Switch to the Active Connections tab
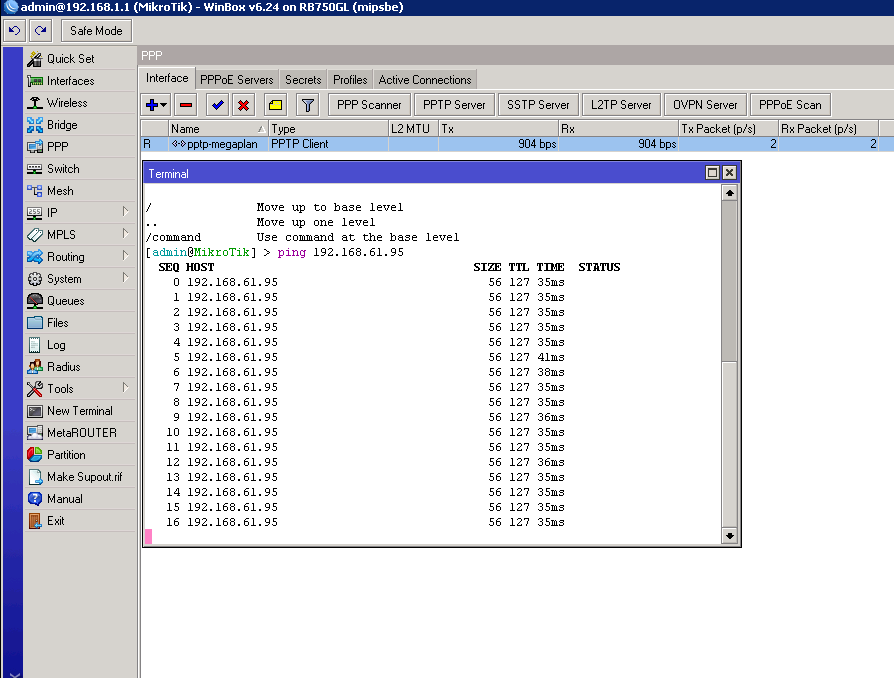 (x=424, y=80)
